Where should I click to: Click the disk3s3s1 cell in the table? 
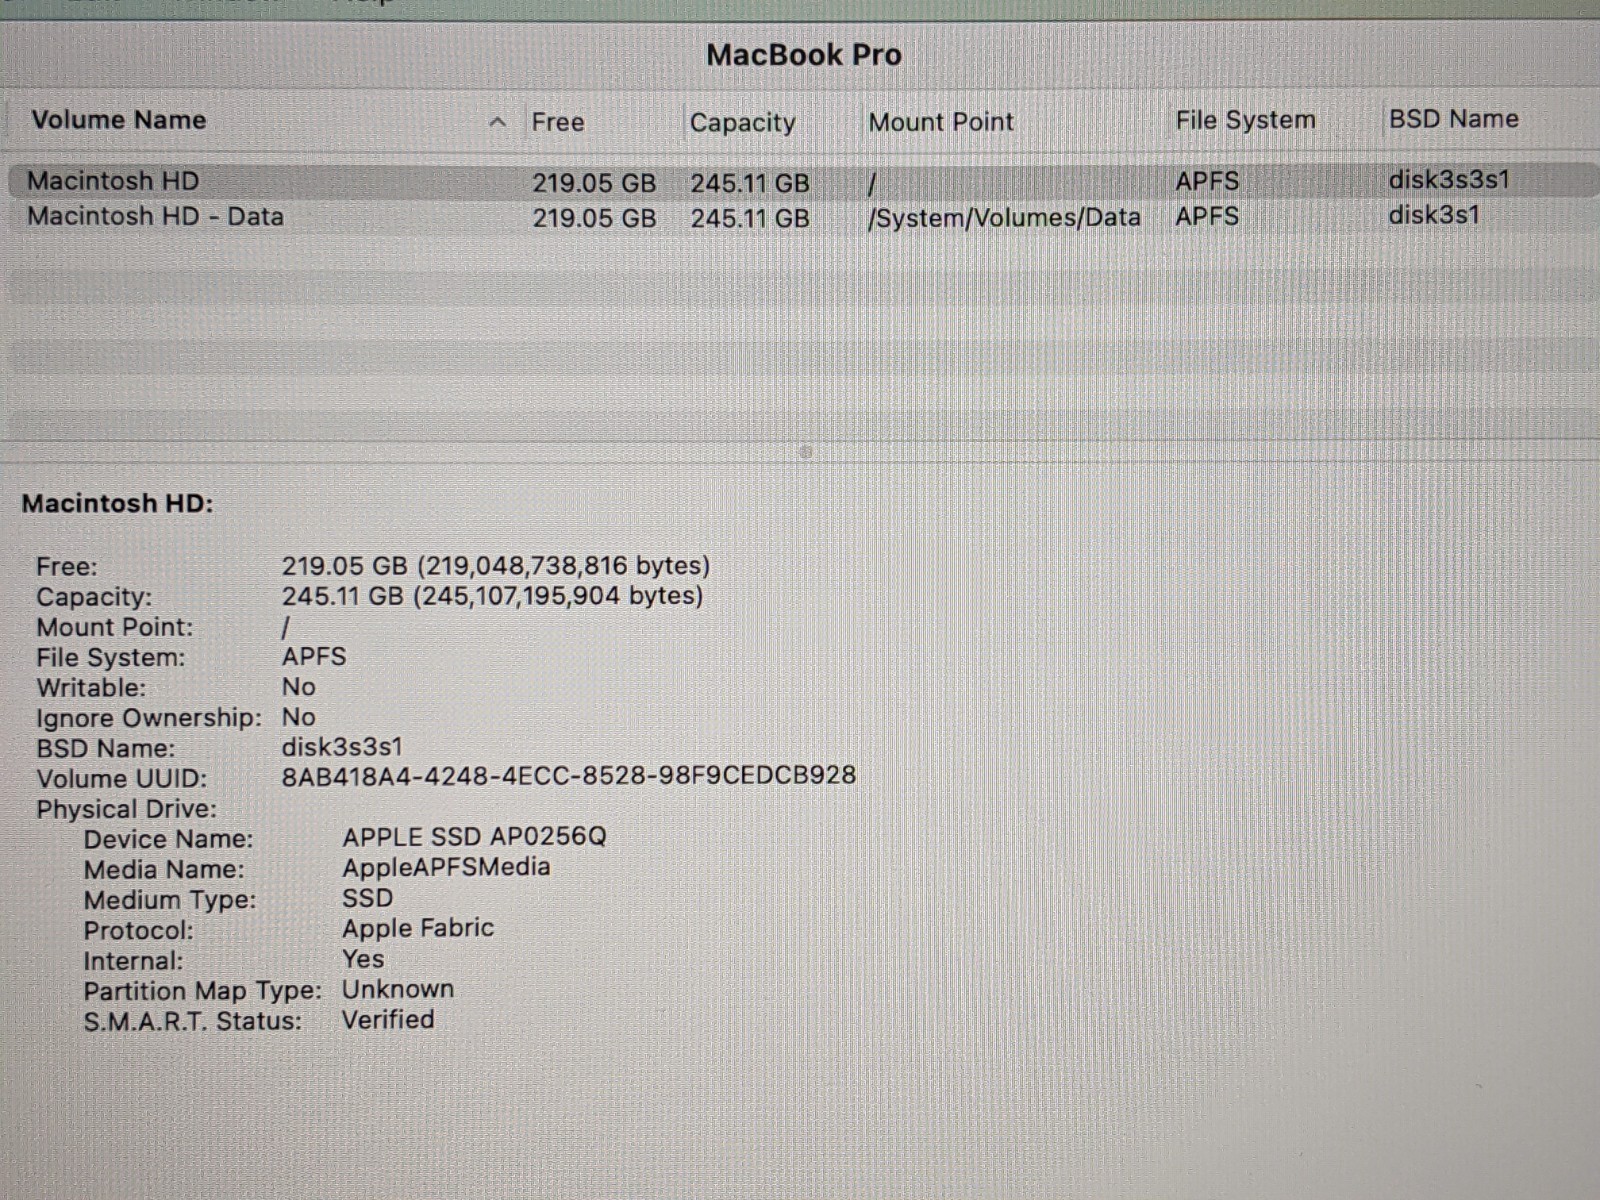[1449, 180]
